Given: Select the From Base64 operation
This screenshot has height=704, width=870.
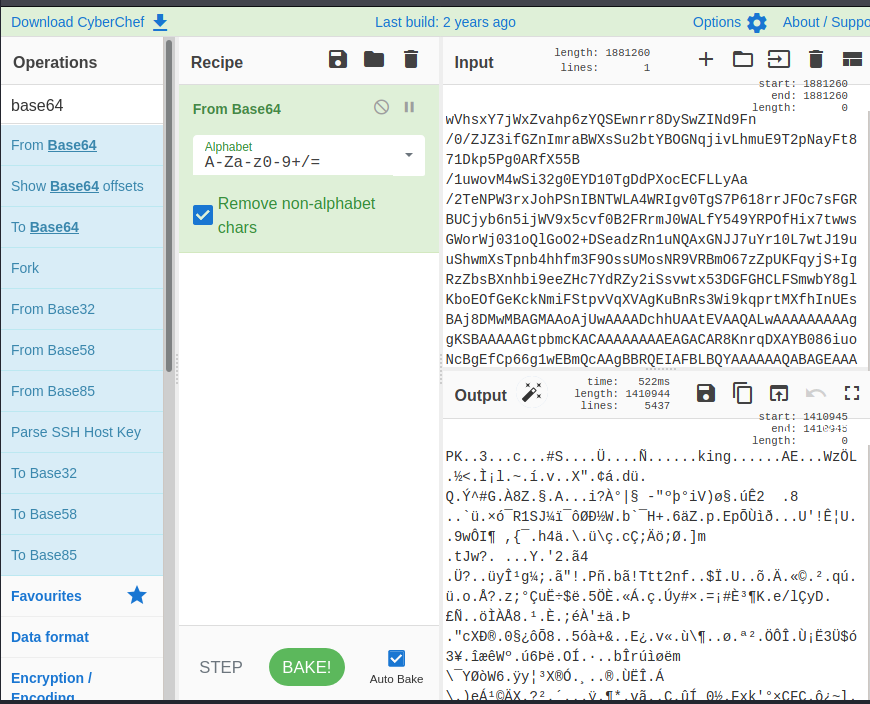Looking at the screenshot, I should tap(82, 145).
